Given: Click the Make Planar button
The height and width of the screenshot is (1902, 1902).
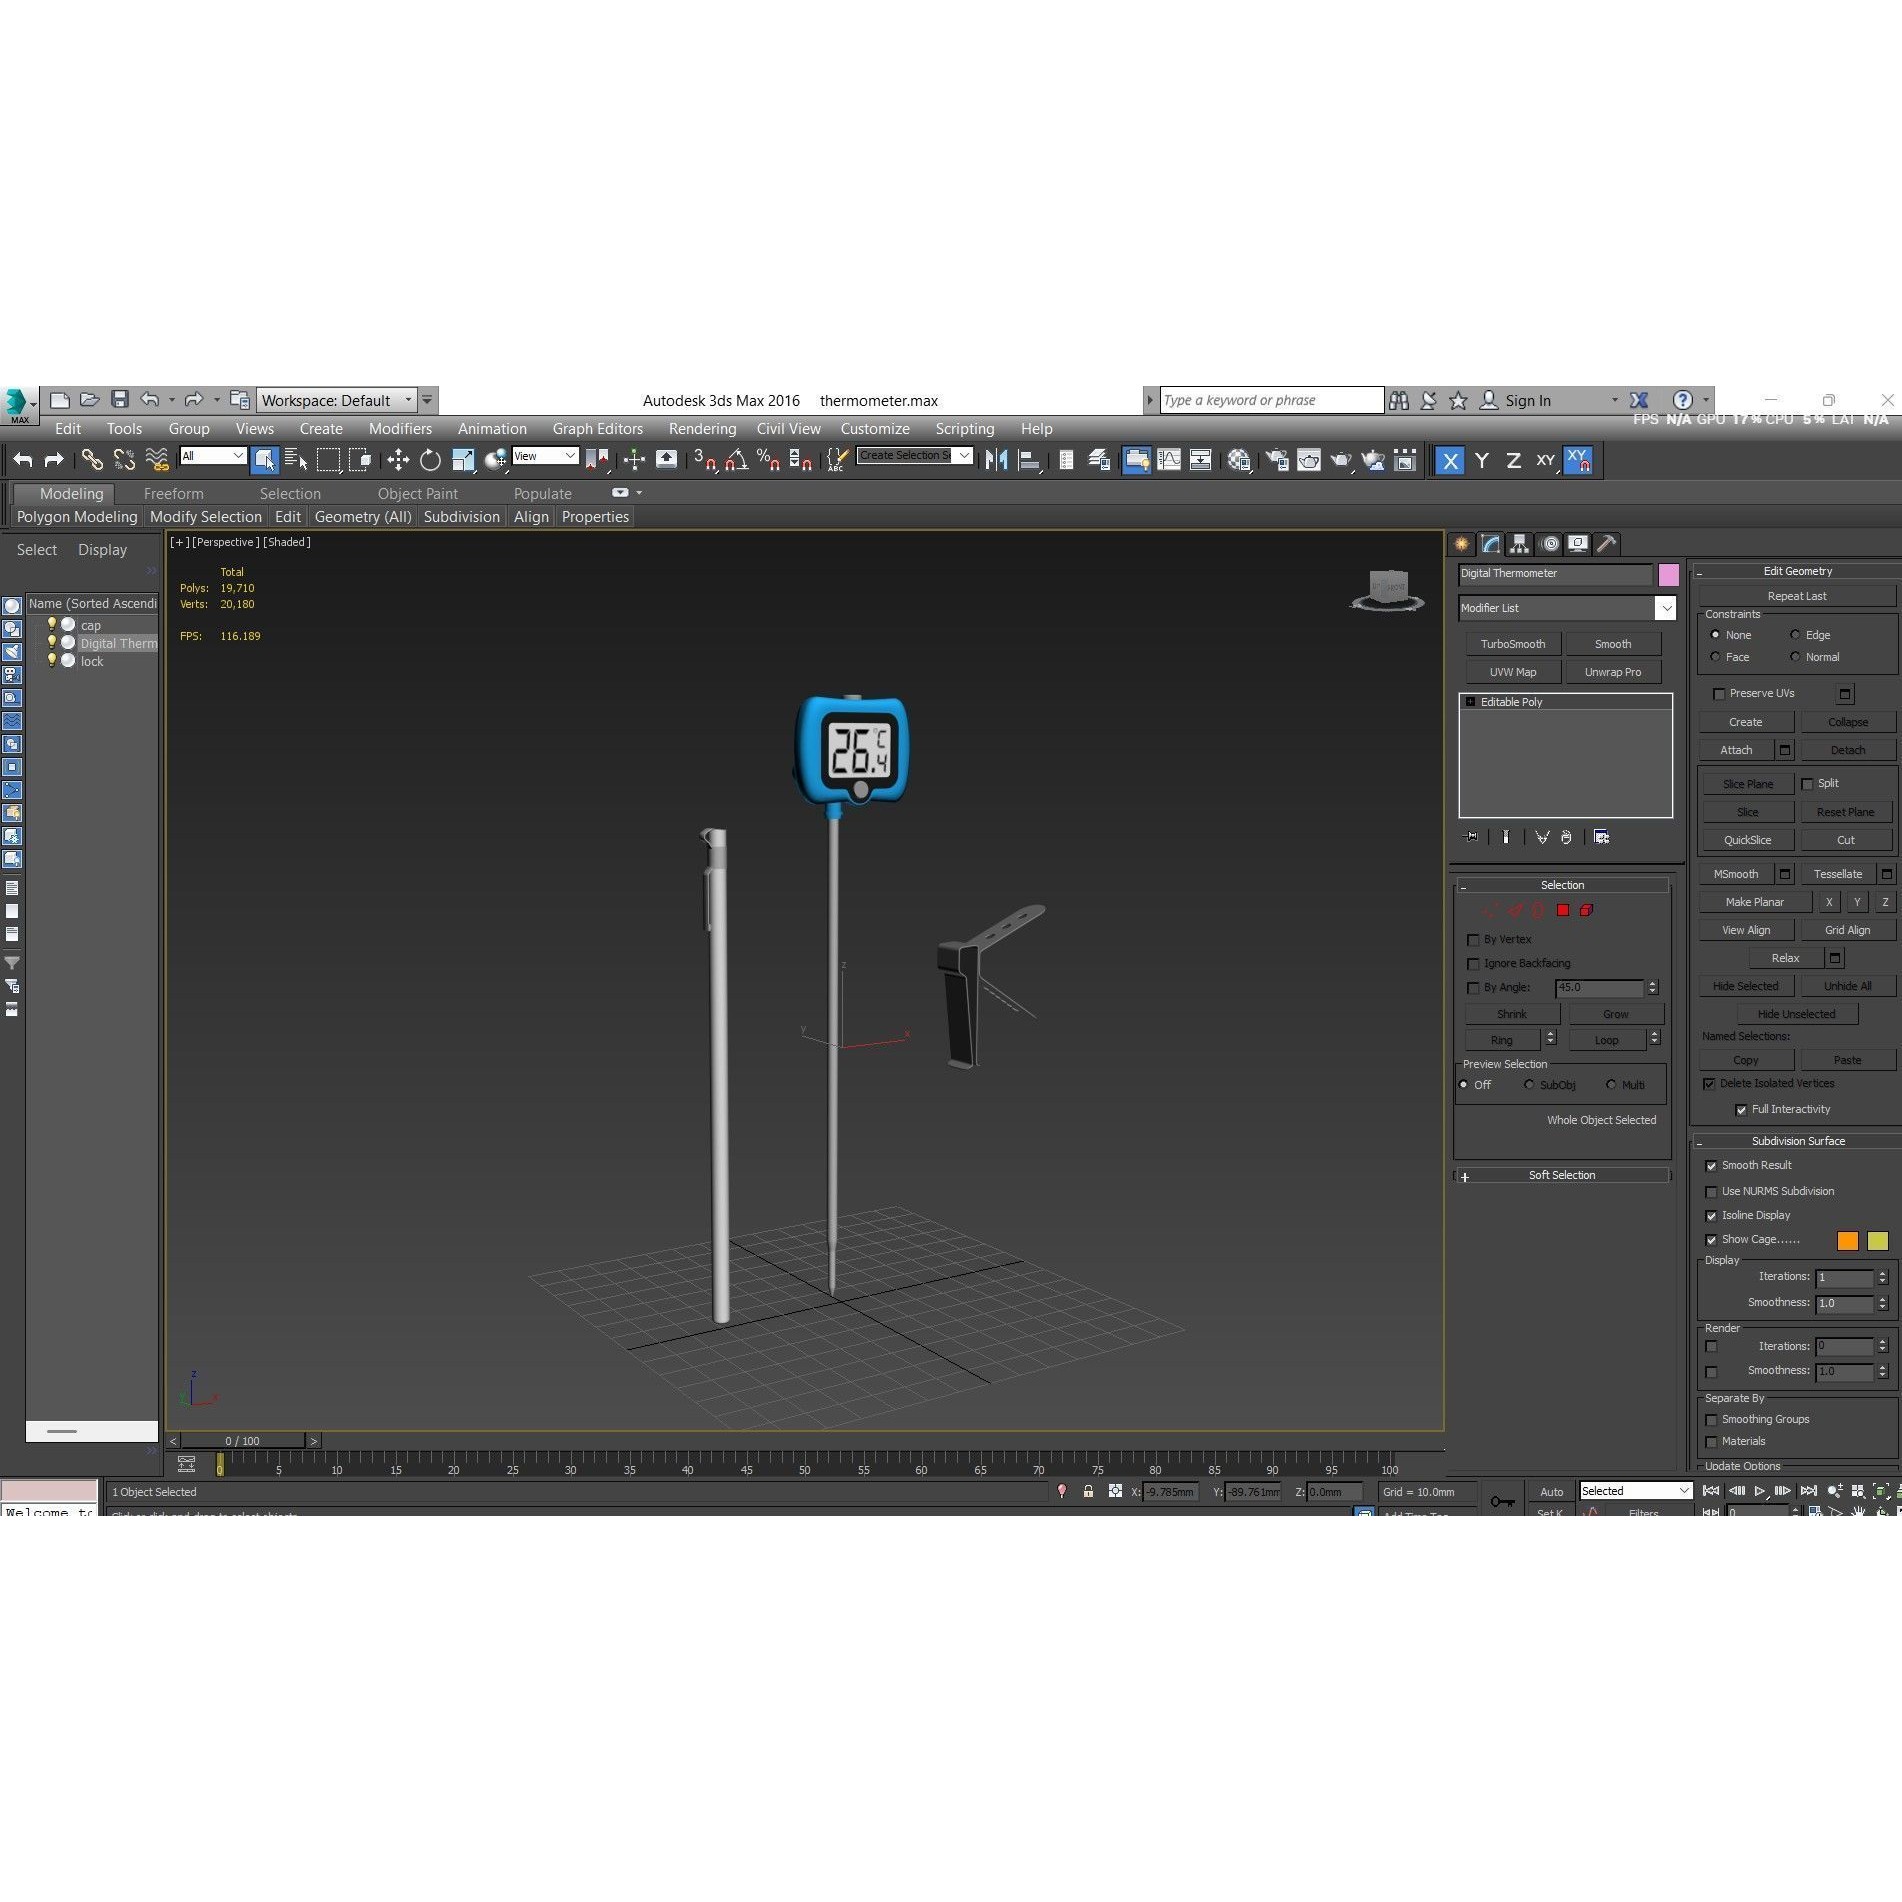Looking at the screenshot, I should click(1754, 902).
